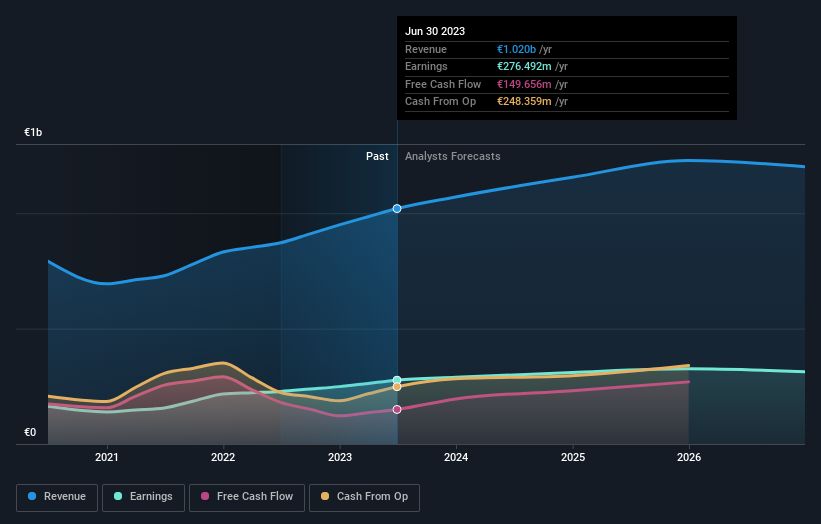Viewport: 821px width, 524px height.
Task: Click the teal Earnings data point marker
Action: (397, 380)
